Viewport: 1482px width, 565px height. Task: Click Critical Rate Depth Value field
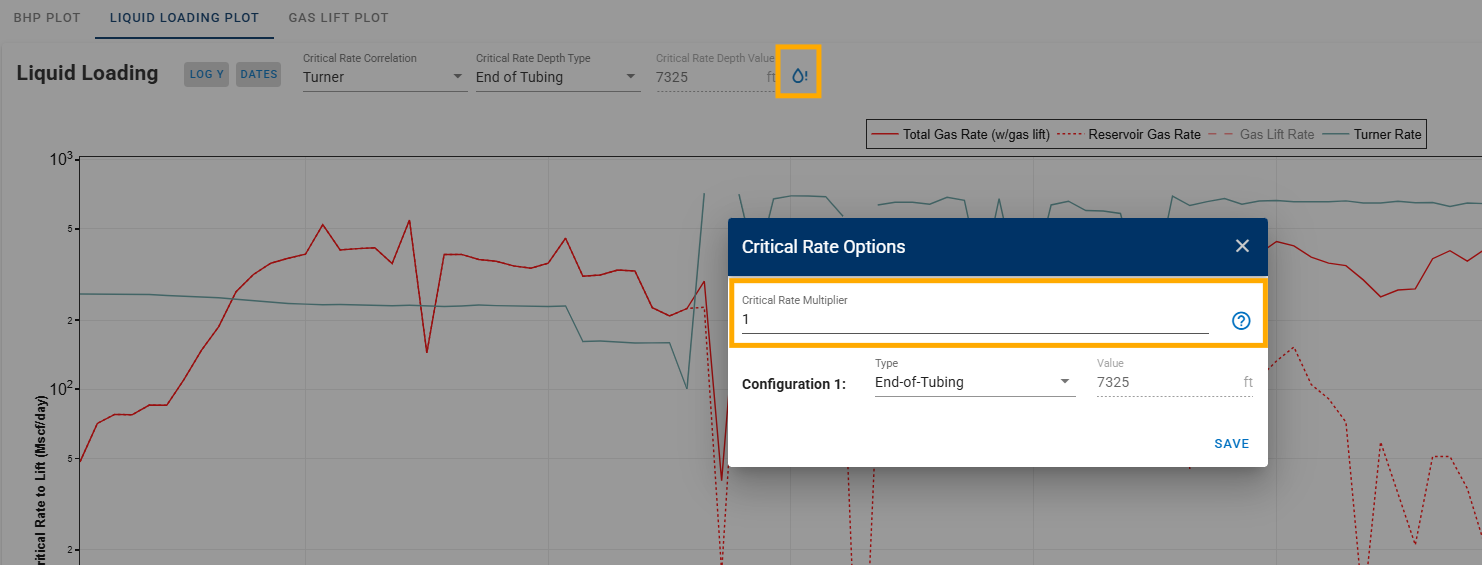[716, 77]
